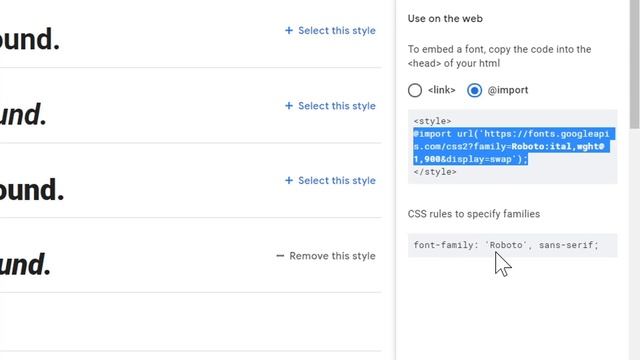Click the <link> option label
640x360 pixels.
coord(442,90)
